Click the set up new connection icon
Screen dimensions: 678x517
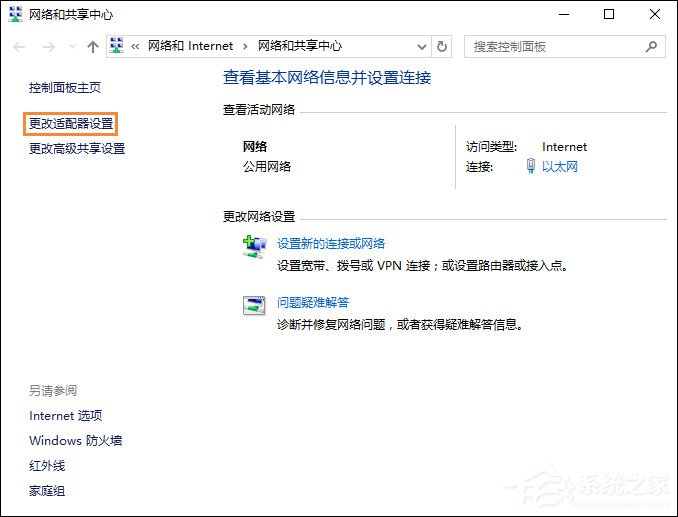(255, 246)
